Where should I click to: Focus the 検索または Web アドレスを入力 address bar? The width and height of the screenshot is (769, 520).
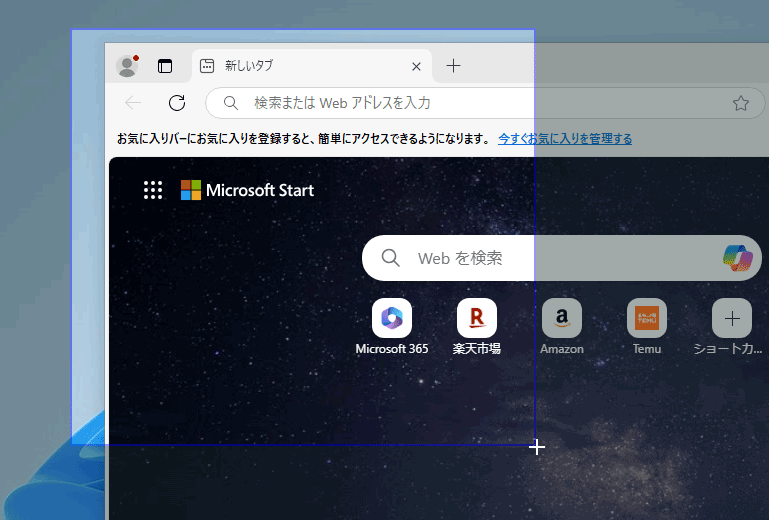485,103
